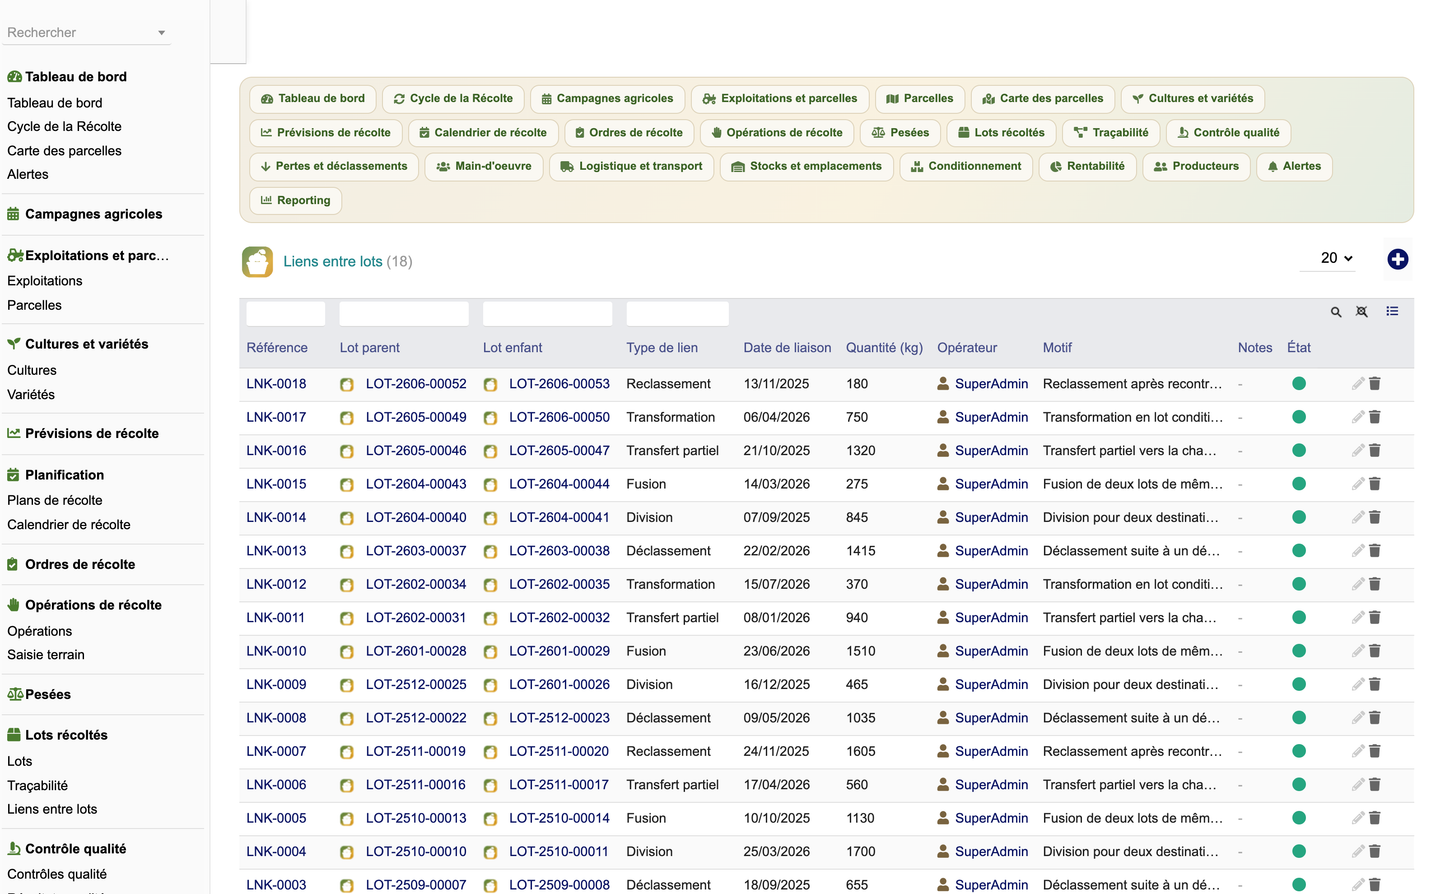The height and width of the screenshot is (894, 1445).
Task: Click Planification section in sidebar
Action: (64, 475)
